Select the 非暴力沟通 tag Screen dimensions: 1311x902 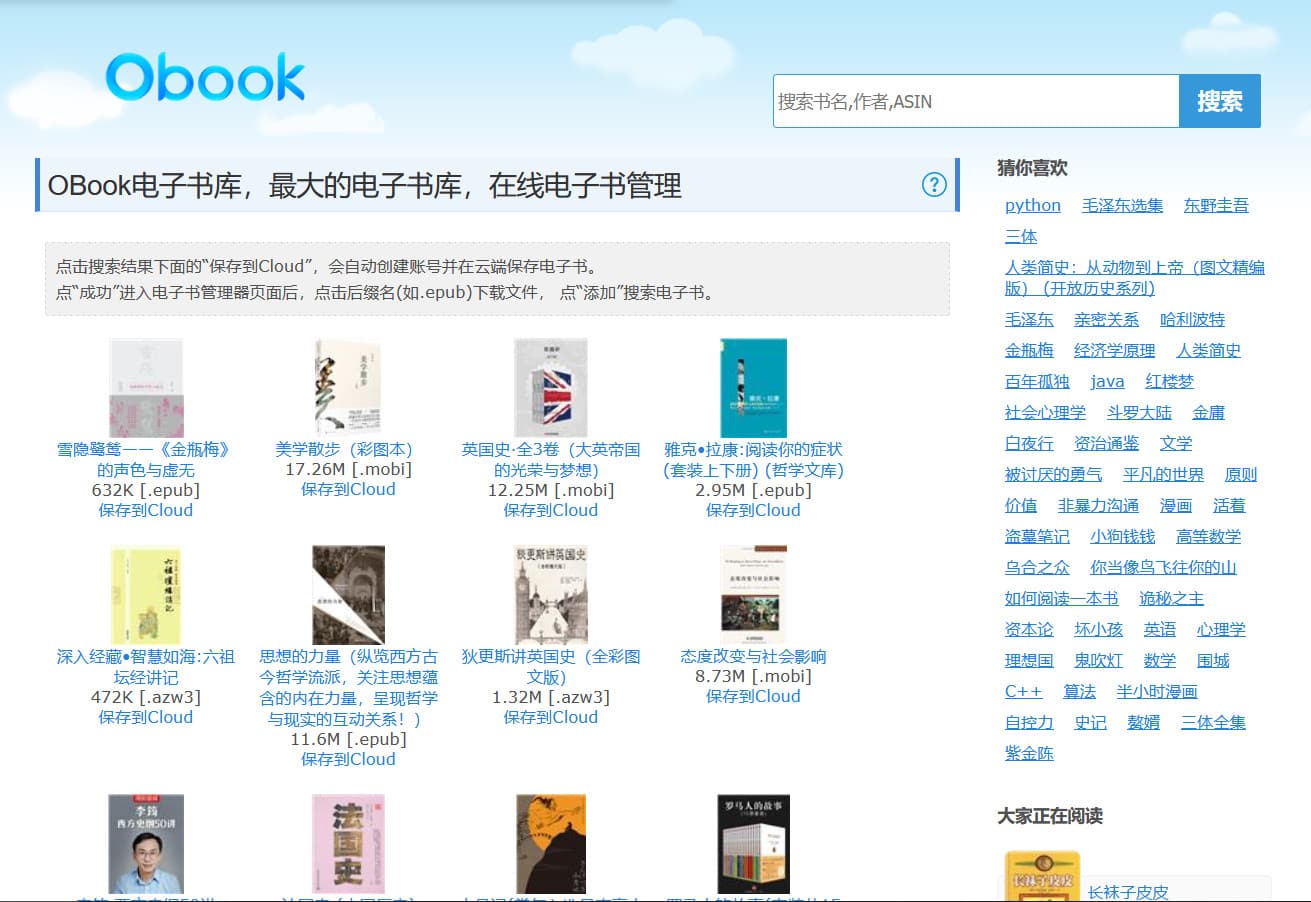coord(1098,505)
